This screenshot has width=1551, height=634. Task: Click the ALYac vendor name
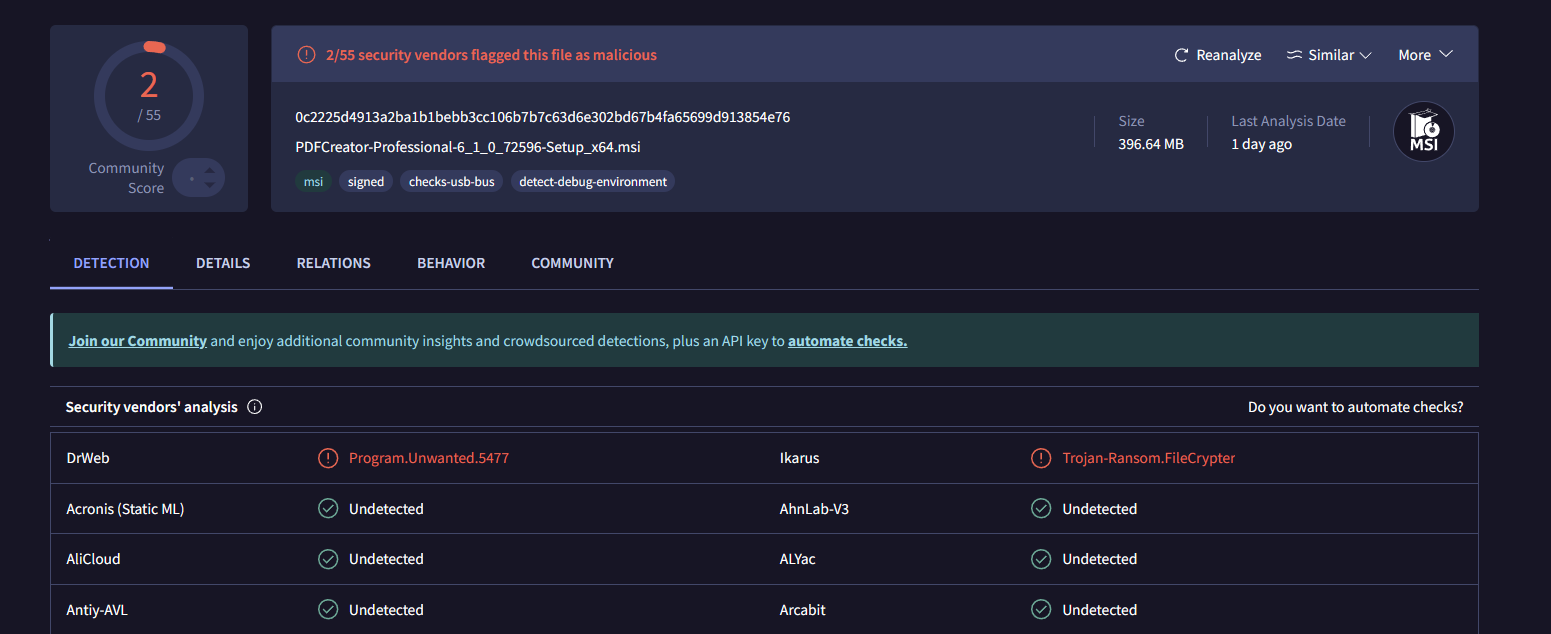pyautogui.click(x=797, y=559)
